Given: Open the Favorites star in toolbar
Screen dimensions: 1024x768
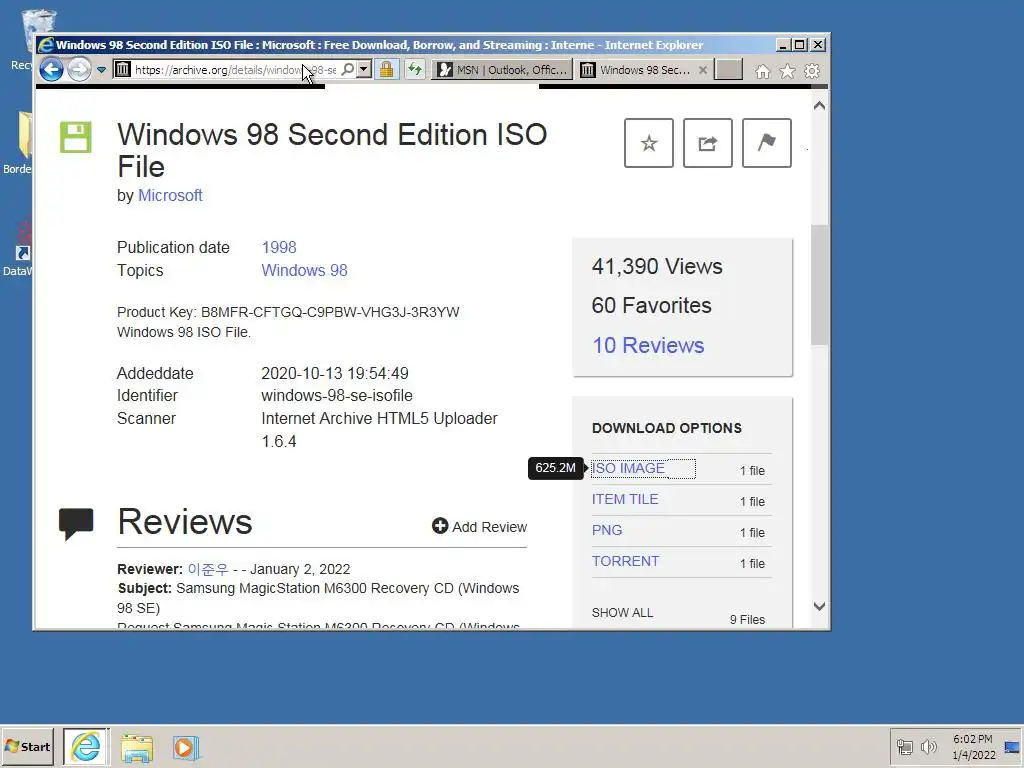Looking at the screenshot, I should tap(788, 71).
